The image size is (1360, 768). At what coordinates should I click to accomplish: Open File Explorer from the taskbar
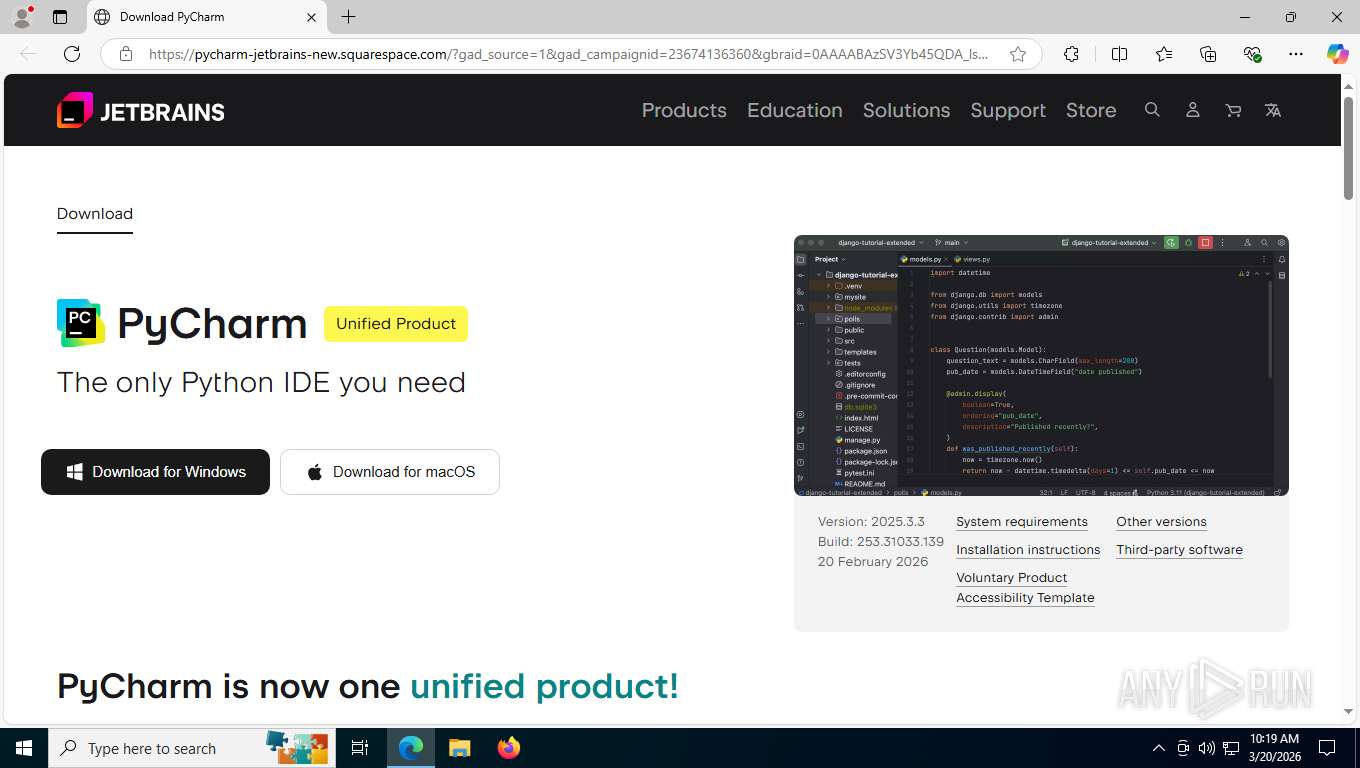[459, 748]
